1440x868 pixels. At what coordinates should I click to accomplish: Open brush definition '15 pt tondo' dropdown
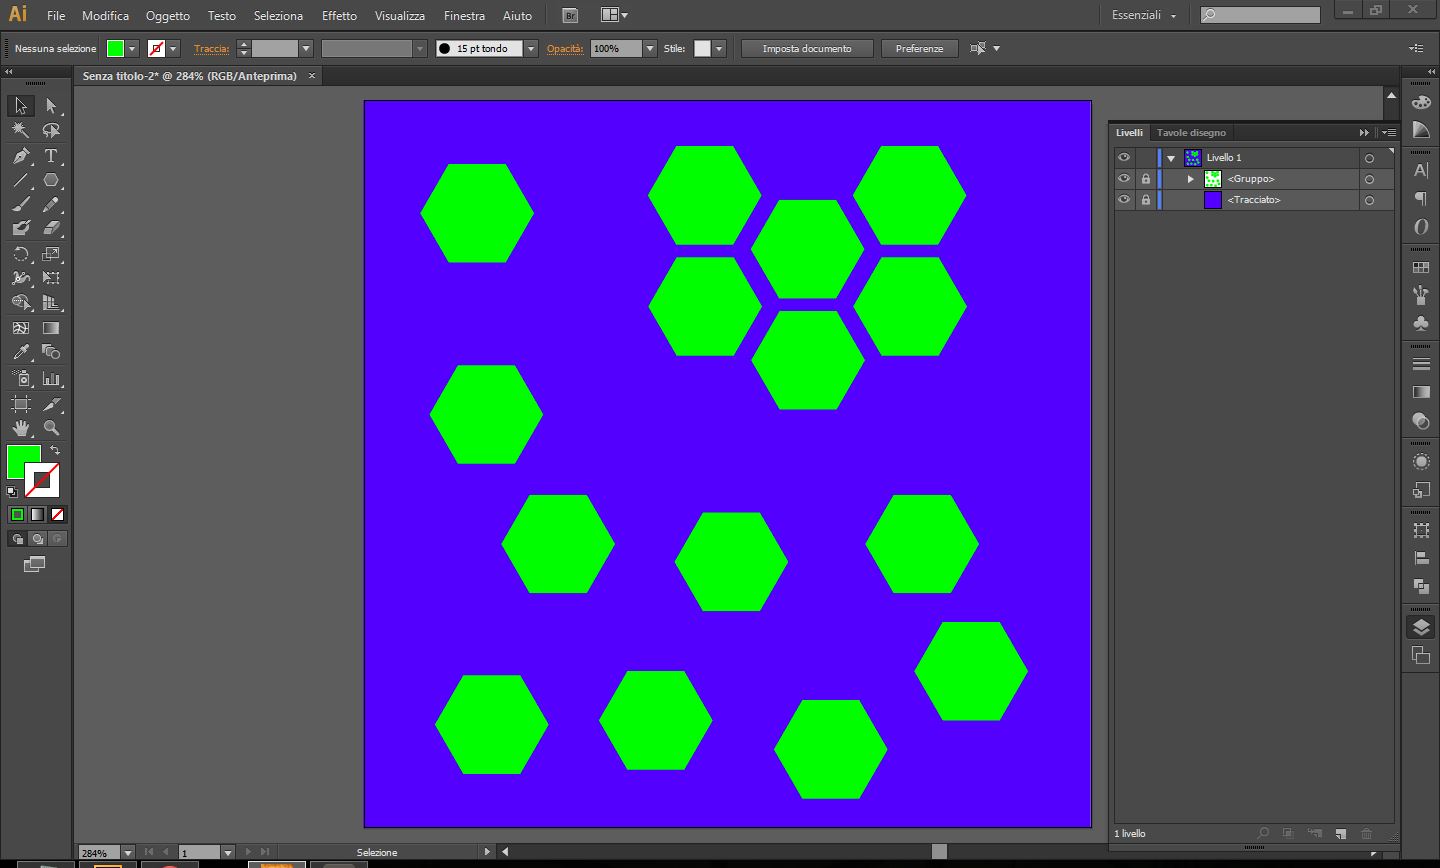[x=531, y=48]
